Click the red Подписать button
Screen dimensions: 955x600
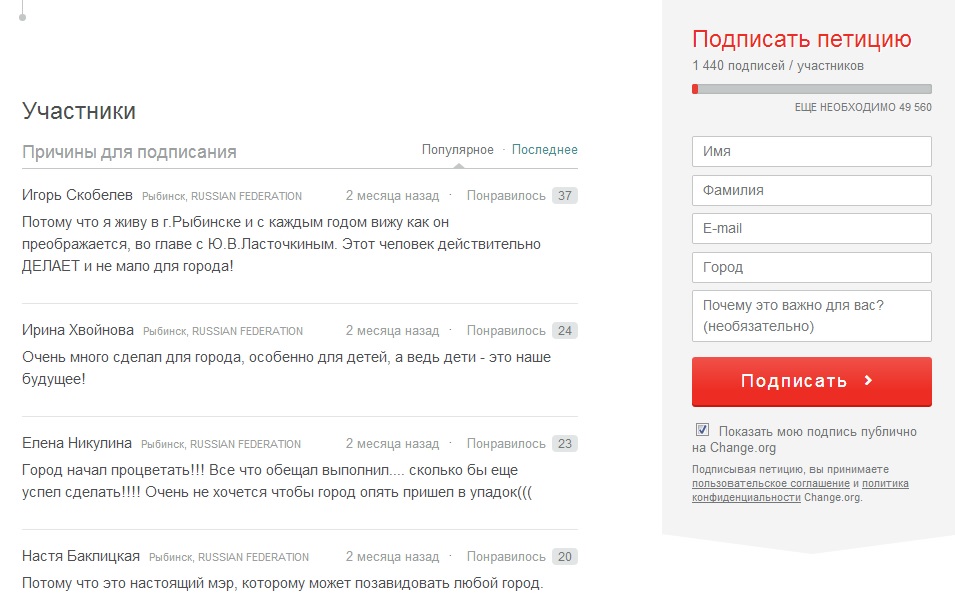pos(811,381)
